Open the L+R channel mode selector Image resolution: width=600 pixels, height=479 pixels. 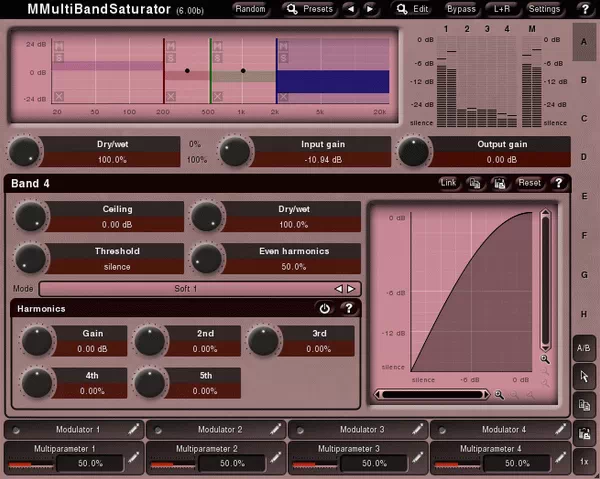pyautogui.click(x=502, y=9)
